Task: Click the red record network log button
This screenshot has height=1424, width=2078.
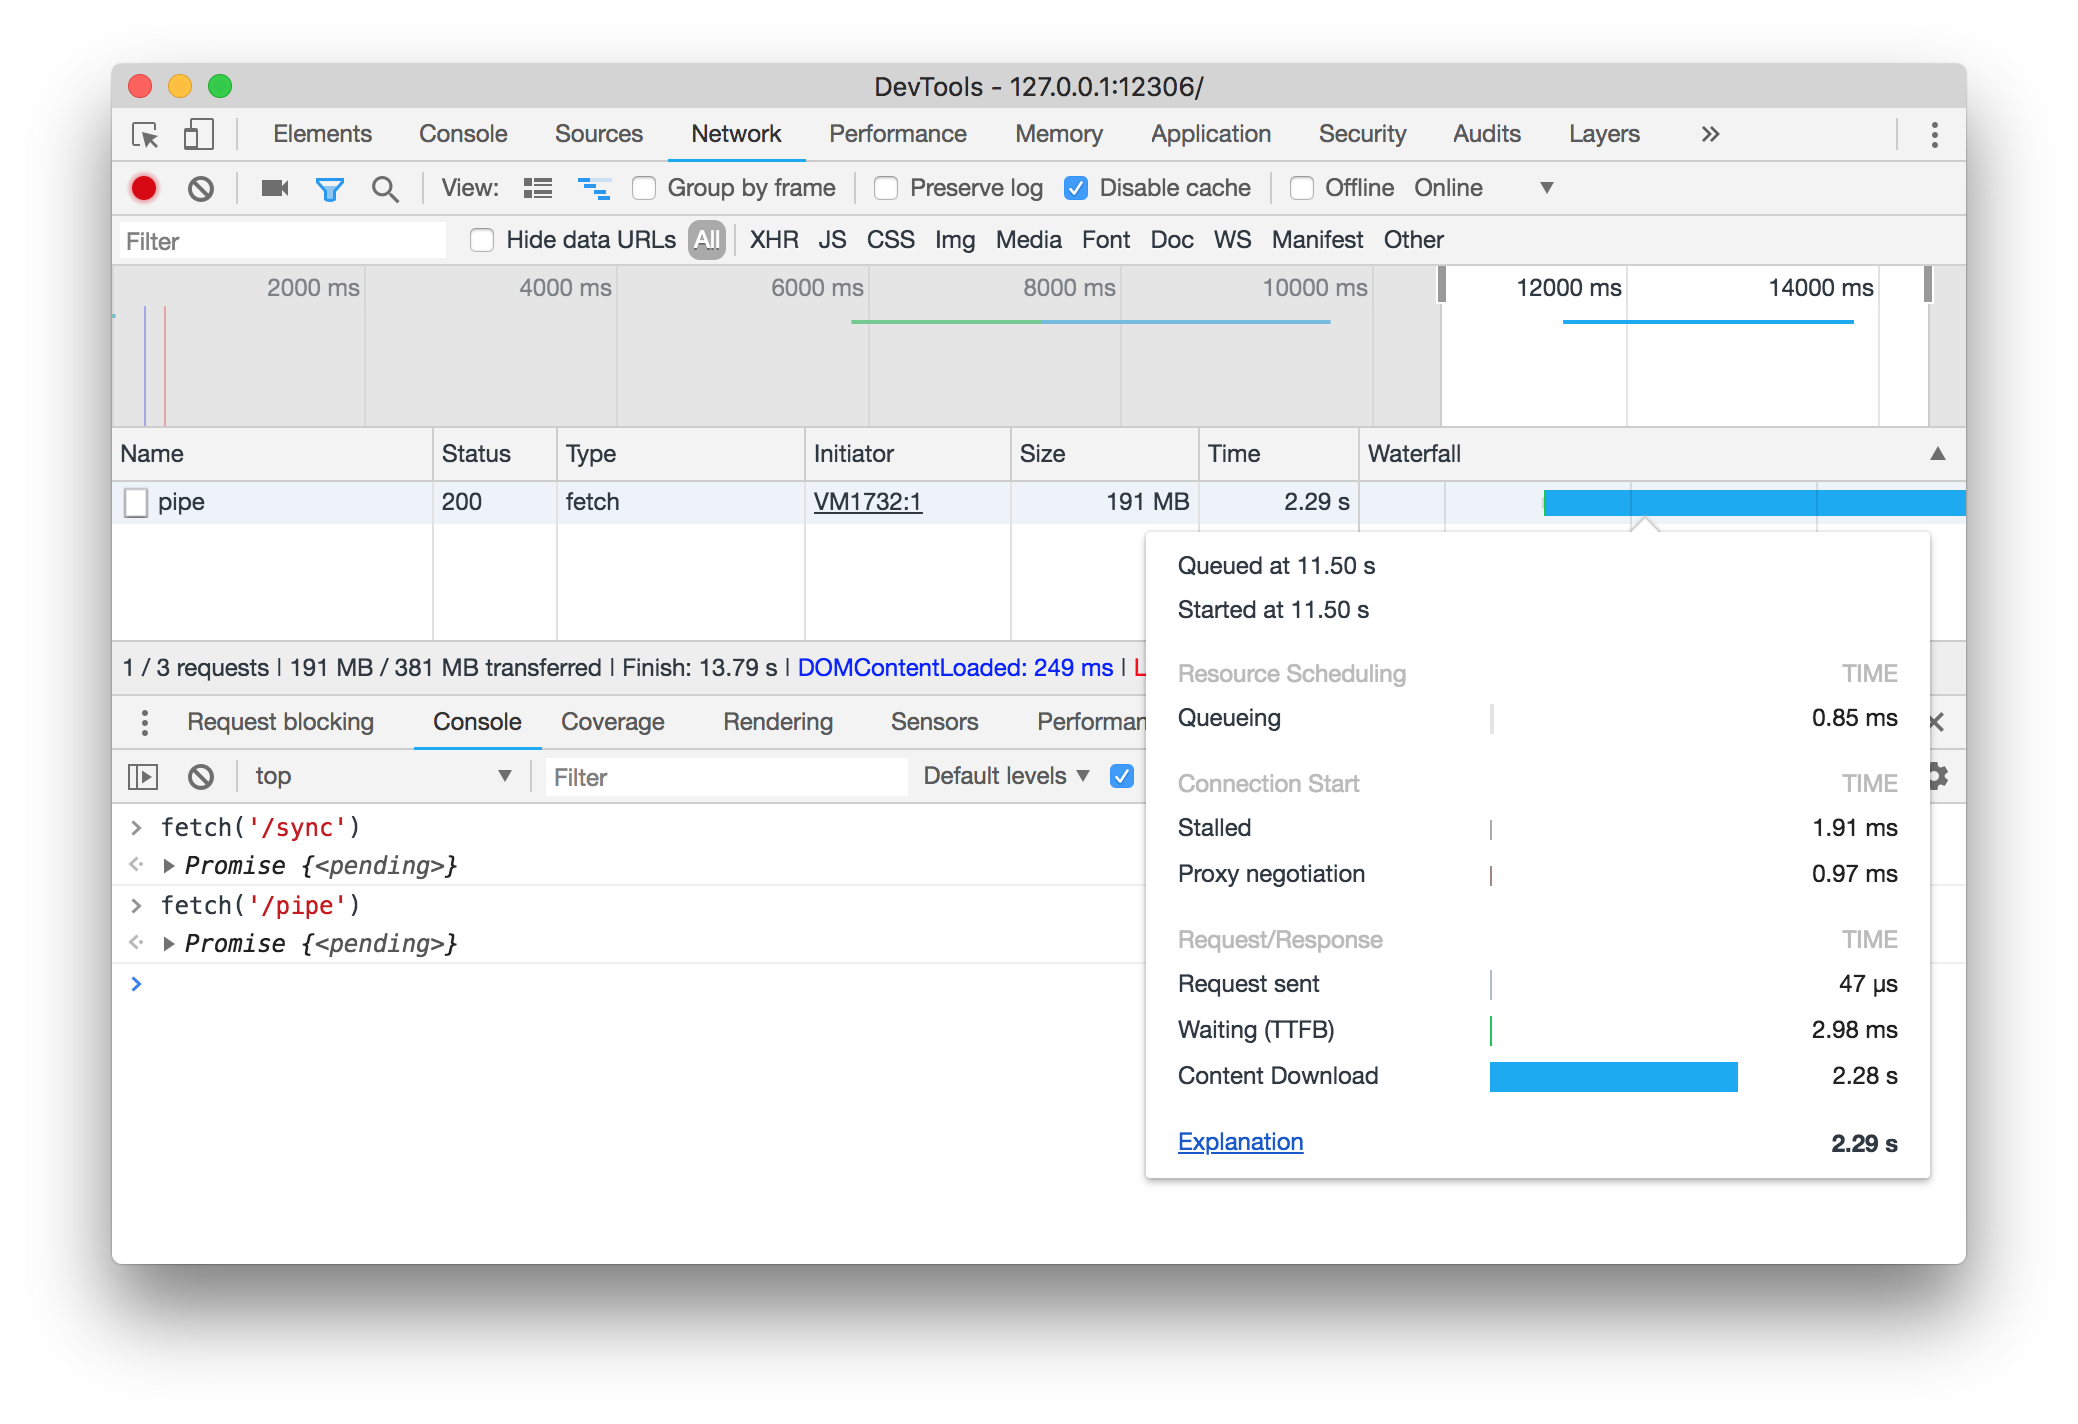Action: pyautogui.click(x=144, y=188)
